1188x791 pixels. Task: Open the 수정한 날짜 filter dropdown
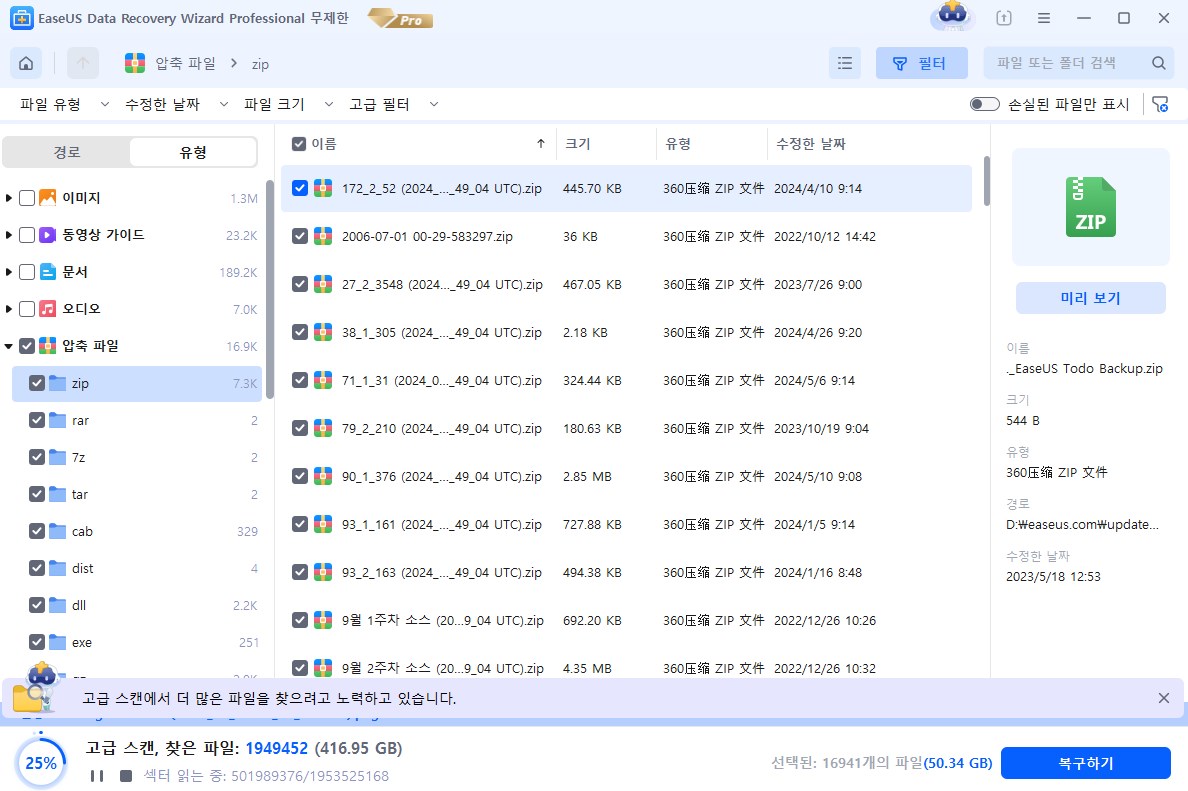pyautogui.click(x=177, y=105)
